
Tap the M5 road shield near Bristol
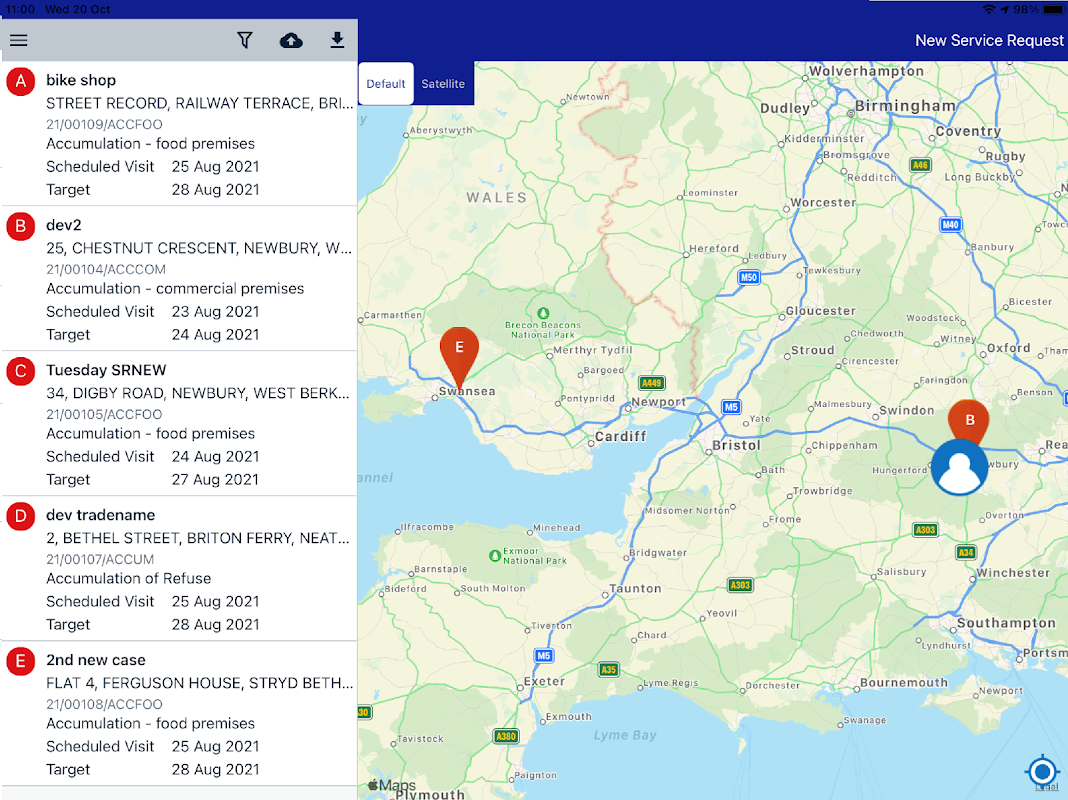click(x=731, y=407)
